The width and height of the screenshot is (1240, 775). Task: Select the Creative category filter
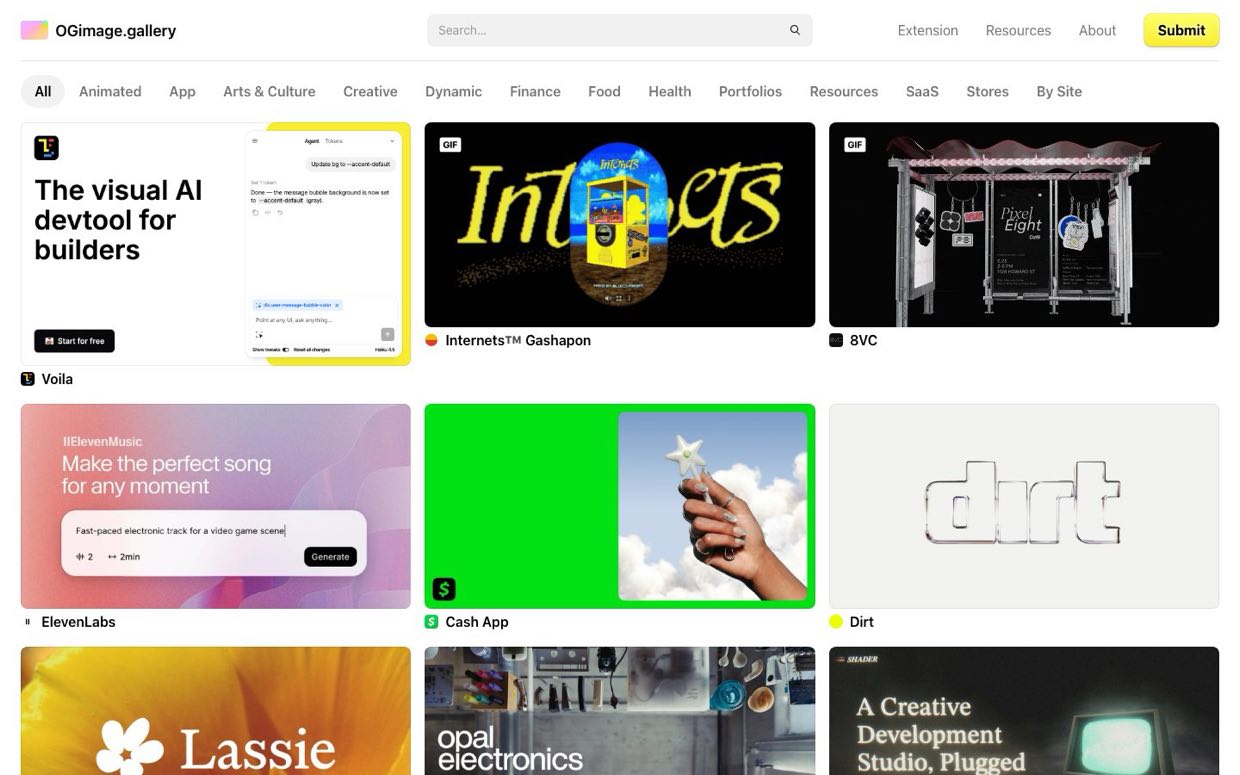(370, 91)
